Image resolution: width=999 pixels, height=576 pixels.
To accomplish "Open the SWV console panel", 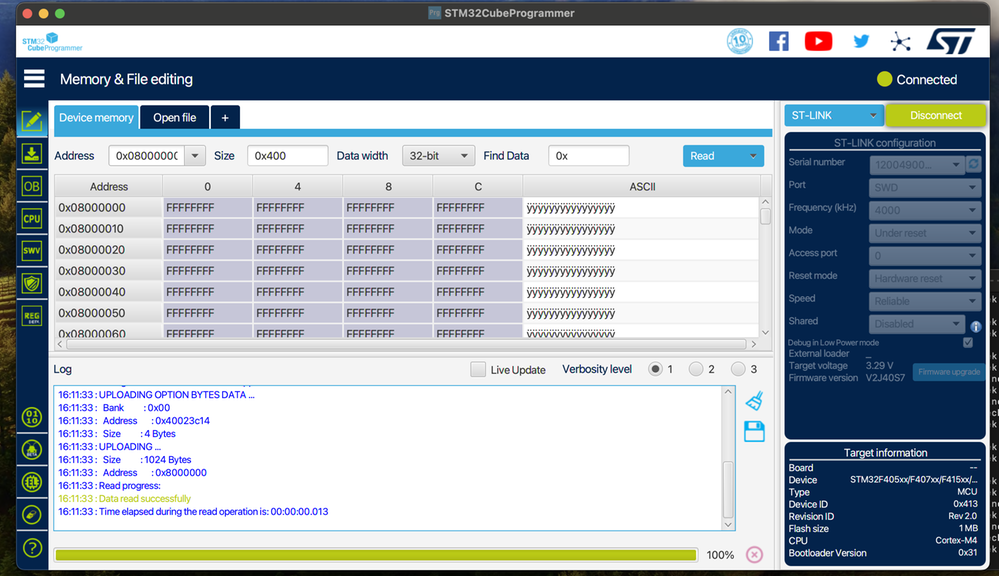I will click(x=31, y=249).
